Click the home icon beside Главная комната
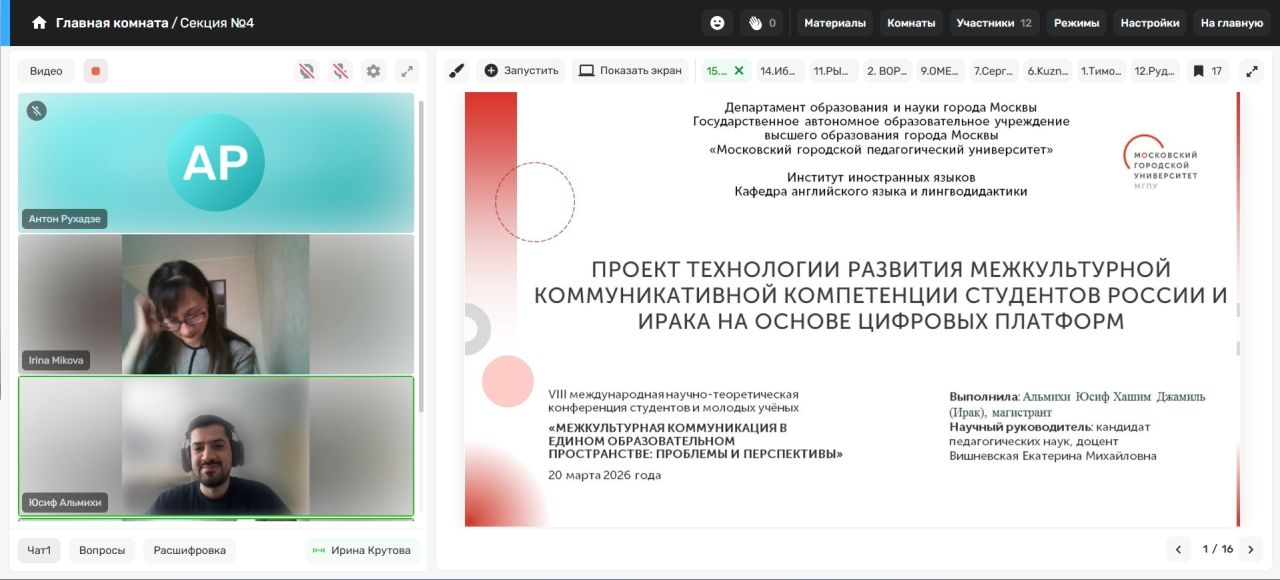This screenshot has height=580, width=1280. (39, 22)
